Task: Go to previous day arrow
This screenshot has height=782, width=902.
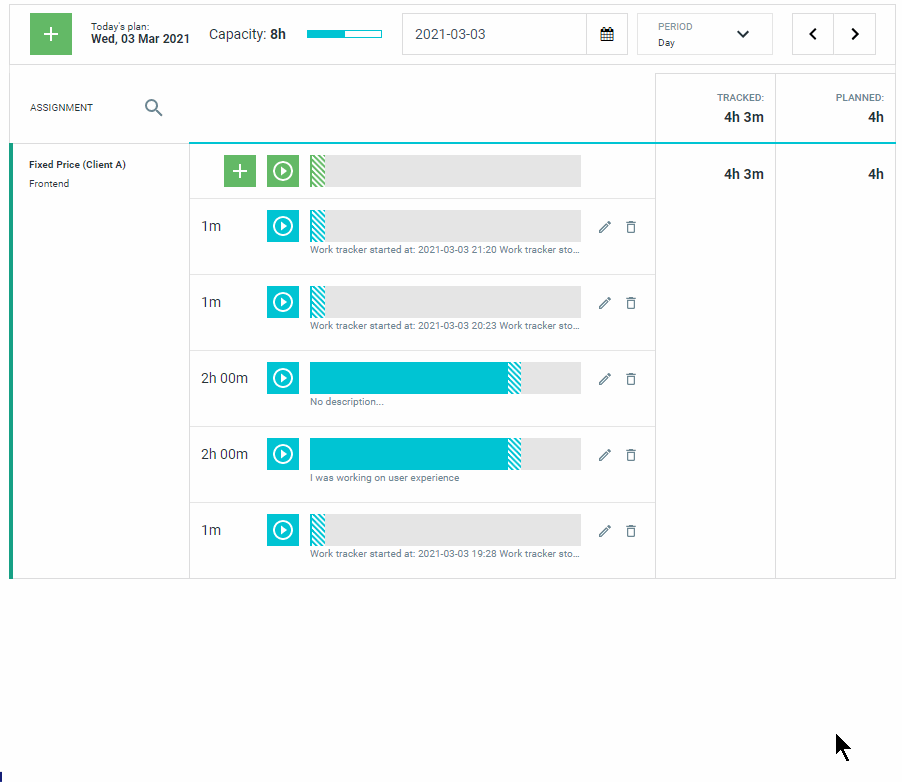Action: [x=812, y=34]
